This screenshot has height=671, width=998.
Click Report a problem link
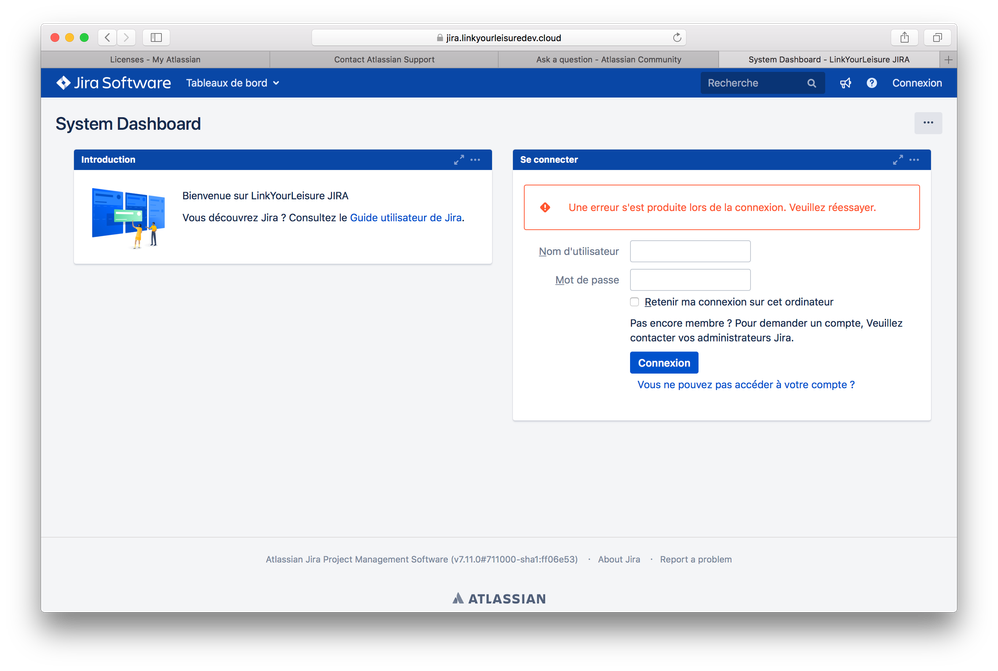click(x=696, y=560)
